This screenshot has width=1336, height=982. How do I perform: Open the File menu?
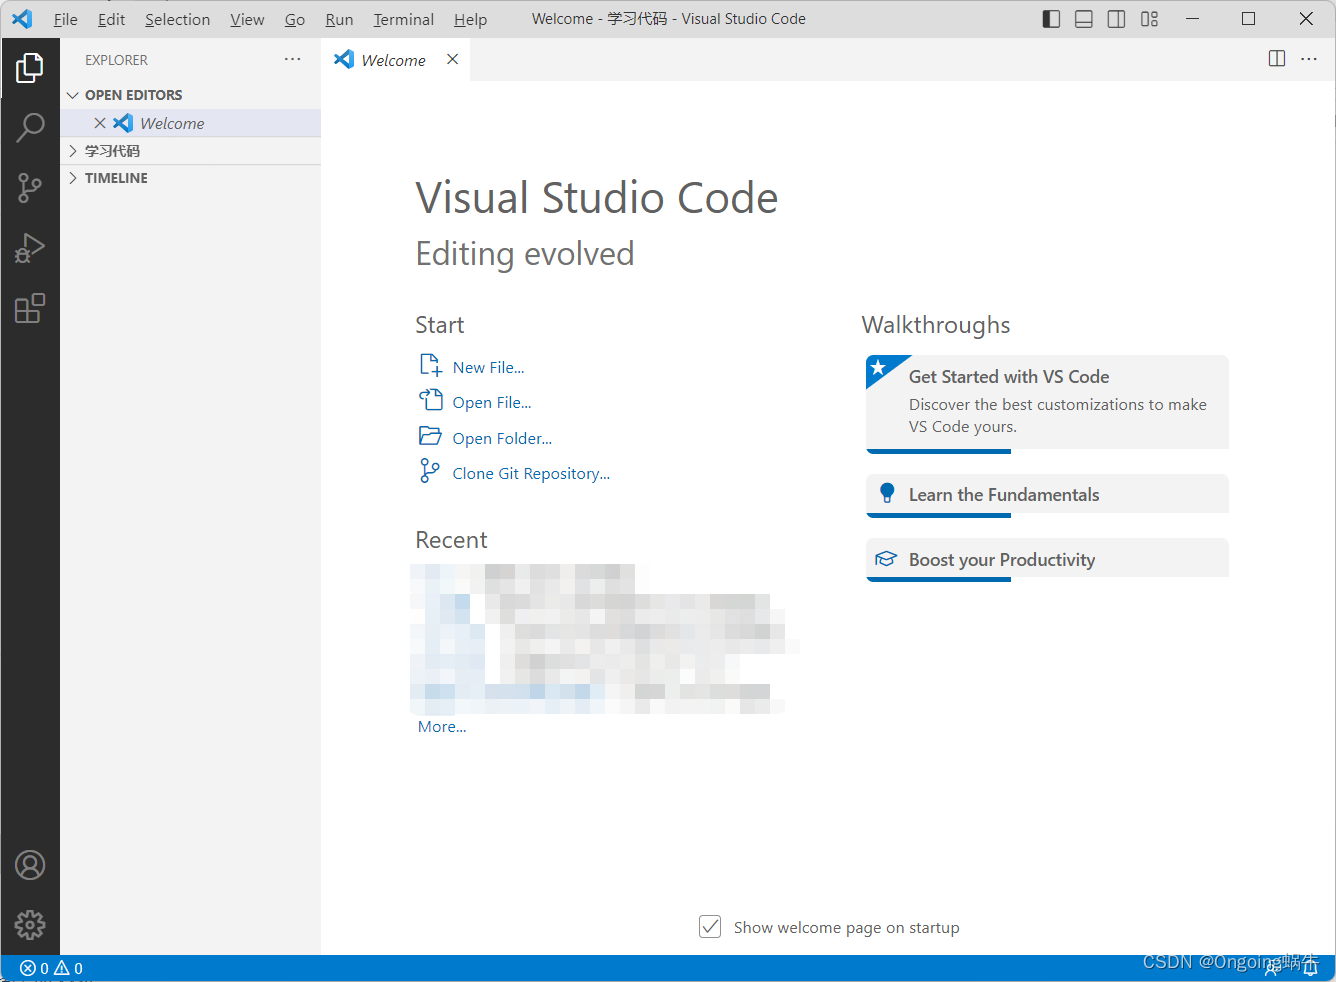coord(66,19)
